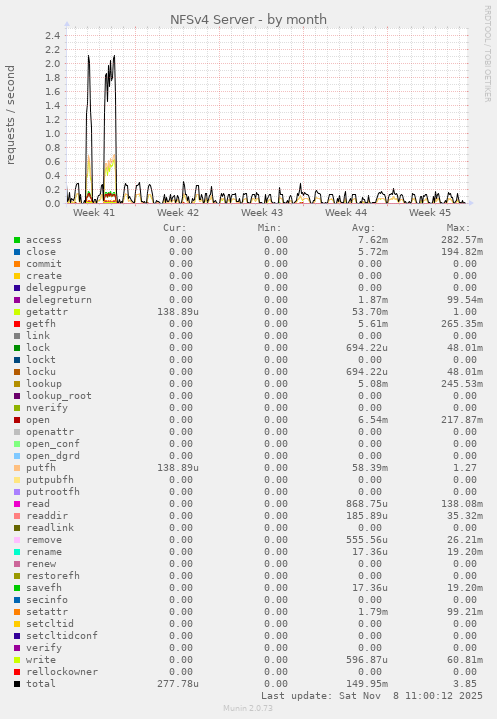The image size is (497, 719).
Task: Select the putfh legend color square
Action: coord(17,468)
